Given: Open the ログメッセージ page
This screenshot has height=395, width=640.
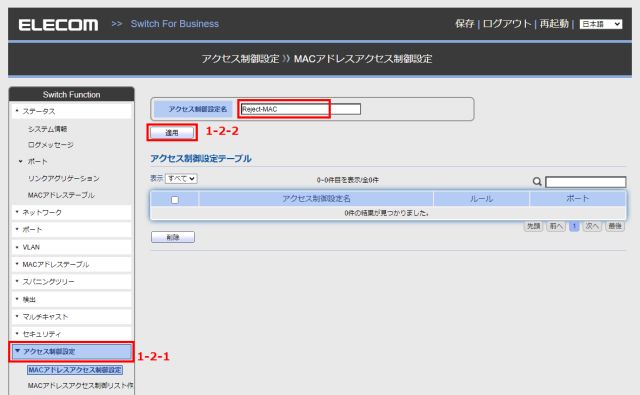Looking at the screenshot, I should (51, 145).
